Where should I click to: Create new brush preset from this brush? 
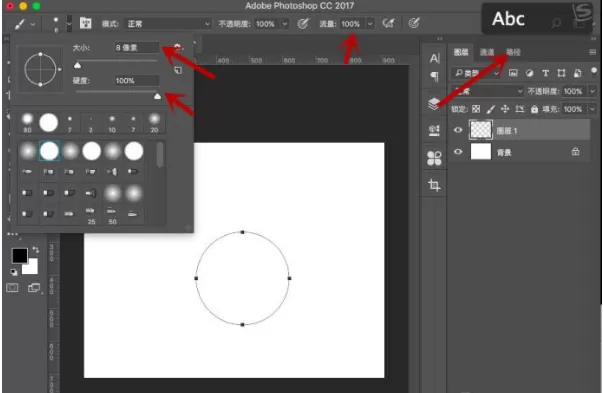(x=178, y=70)
